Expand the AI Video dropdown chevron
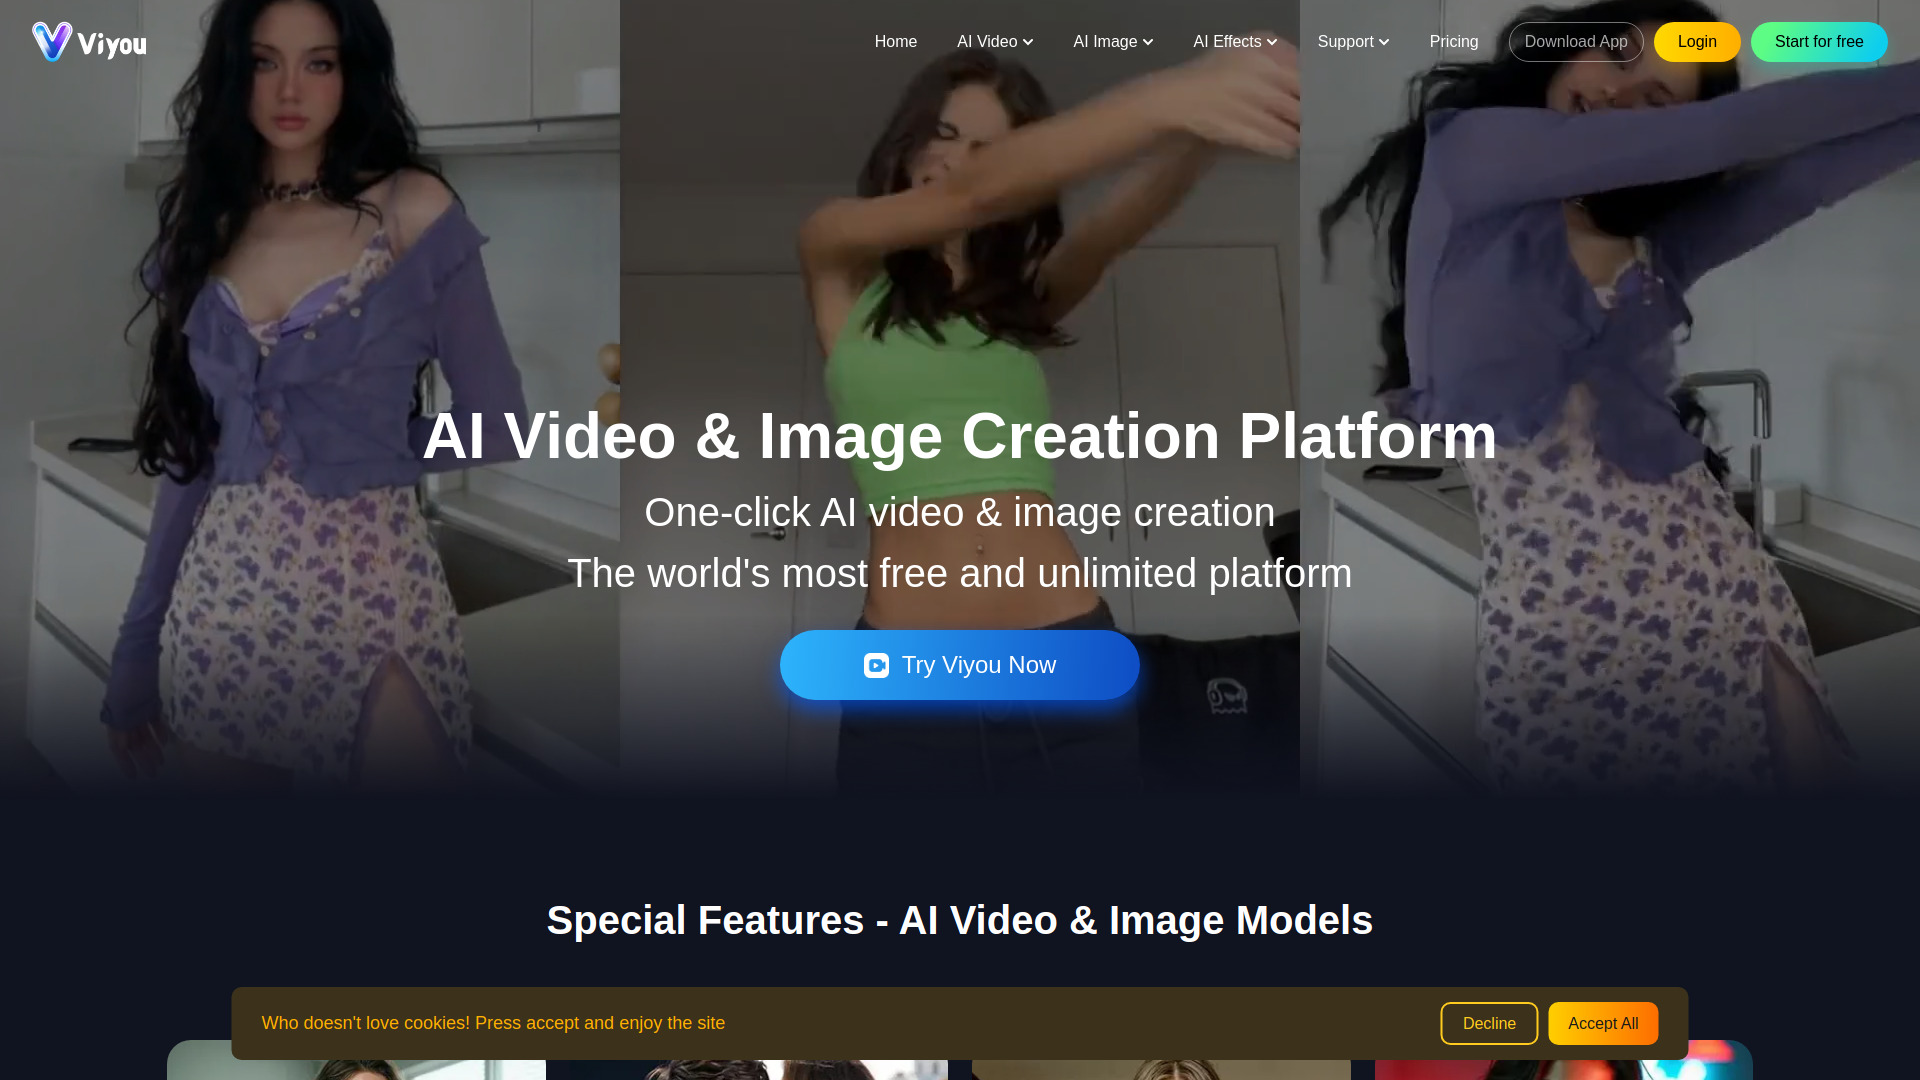 [x=1028, y=42]
